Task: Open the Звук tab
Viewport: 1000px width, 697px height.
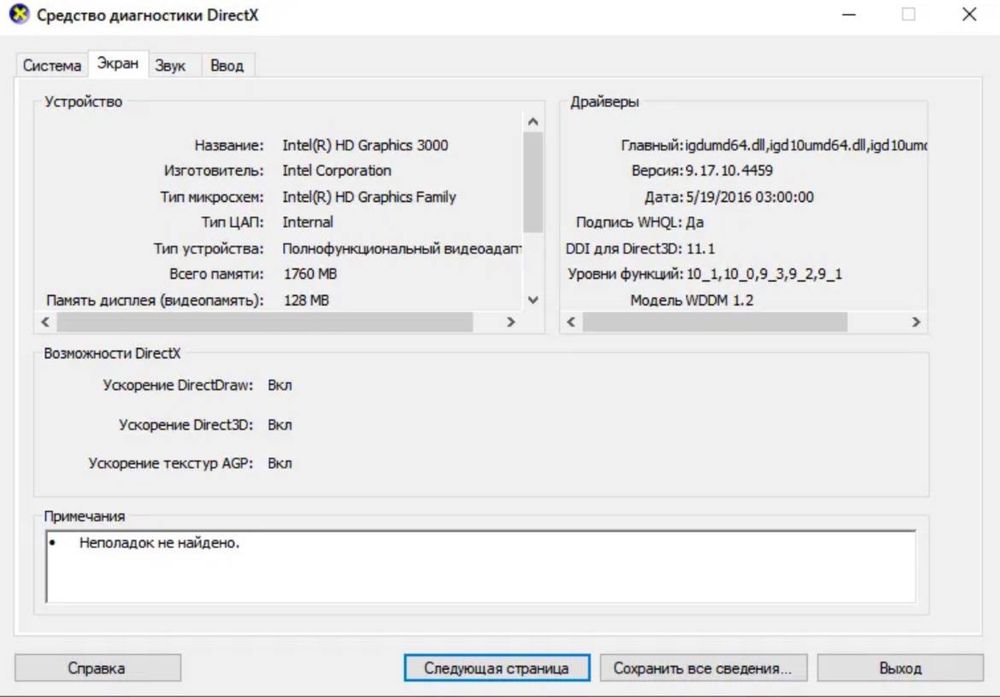Action: (x=170, y=66)
